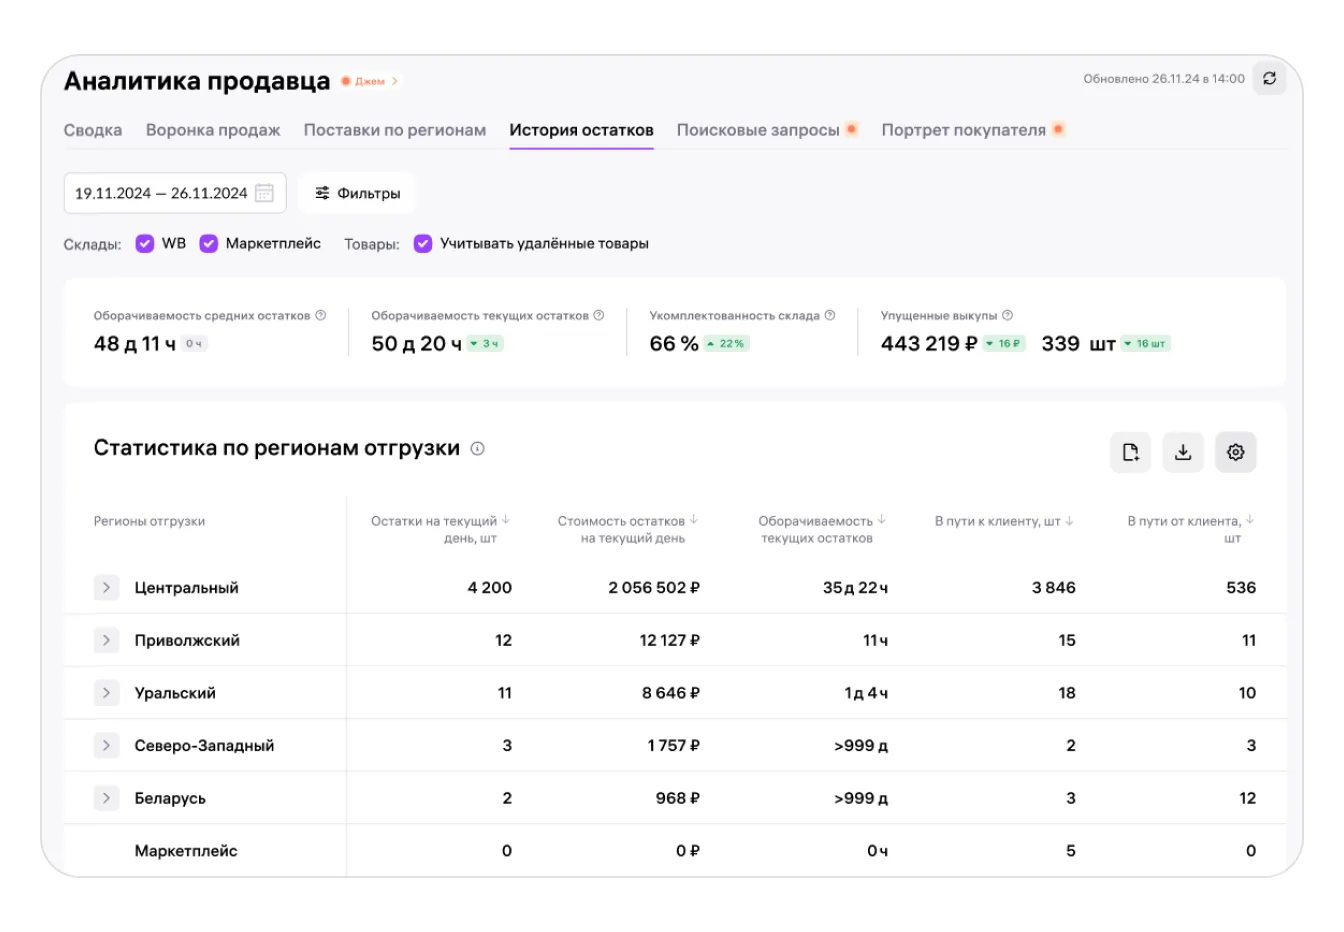Open the Фильтры button

pyautogui.click(x=357, y=193)
